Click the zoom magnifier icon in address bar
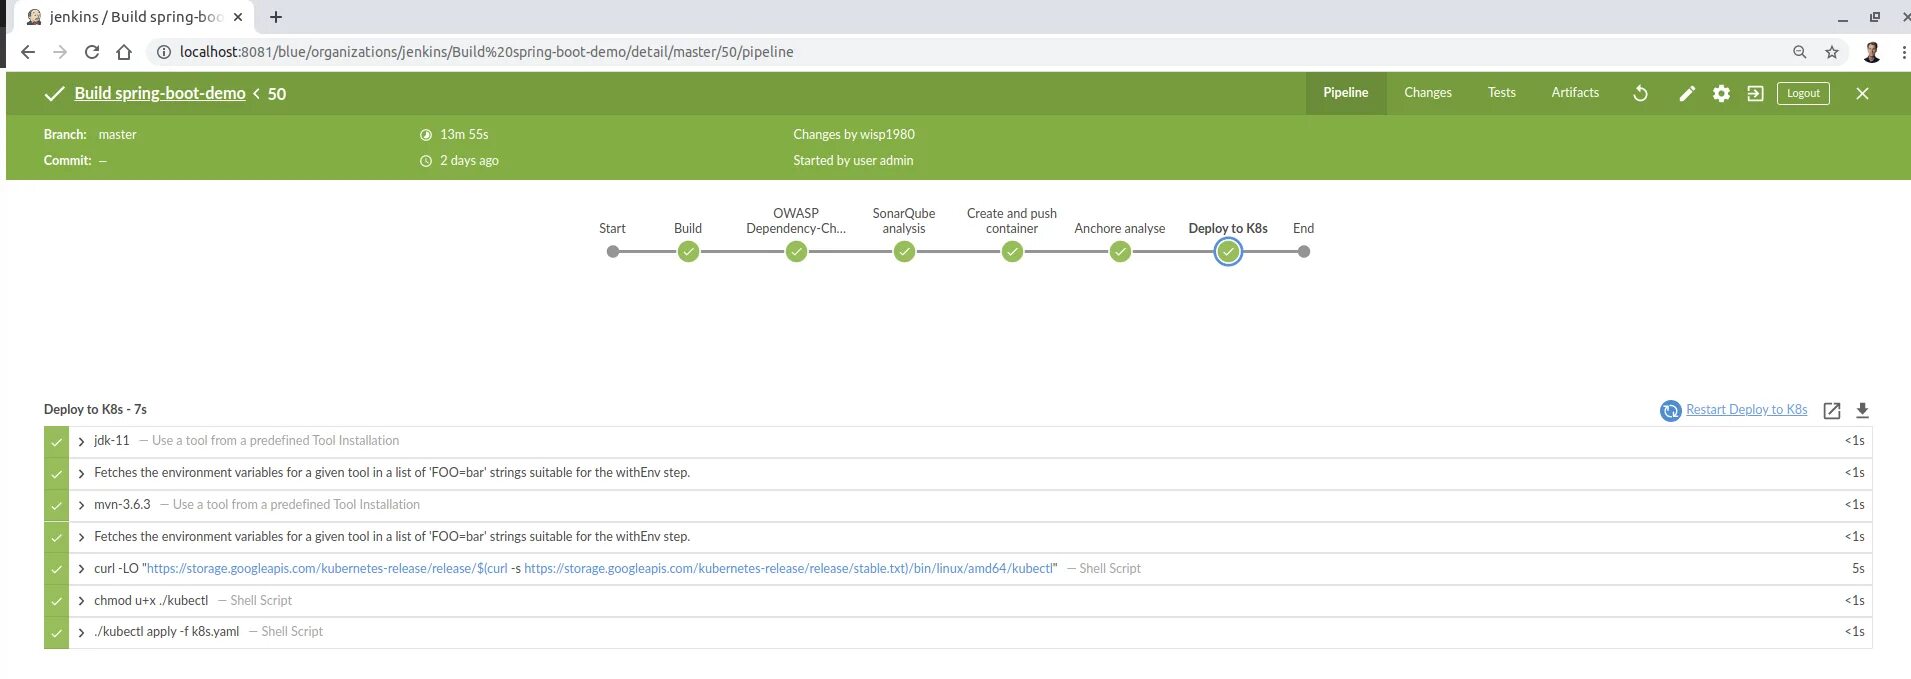Viewport: 1911px width, 679px height. (1799, 52)
